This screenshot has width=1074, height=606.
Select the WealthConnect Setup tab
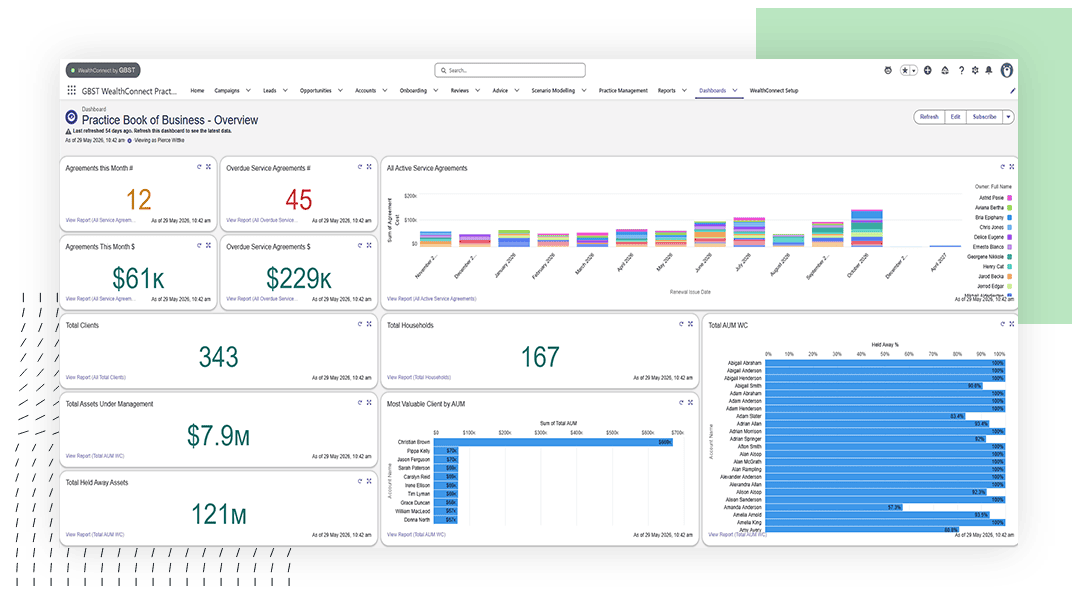(x=774, y=90)
